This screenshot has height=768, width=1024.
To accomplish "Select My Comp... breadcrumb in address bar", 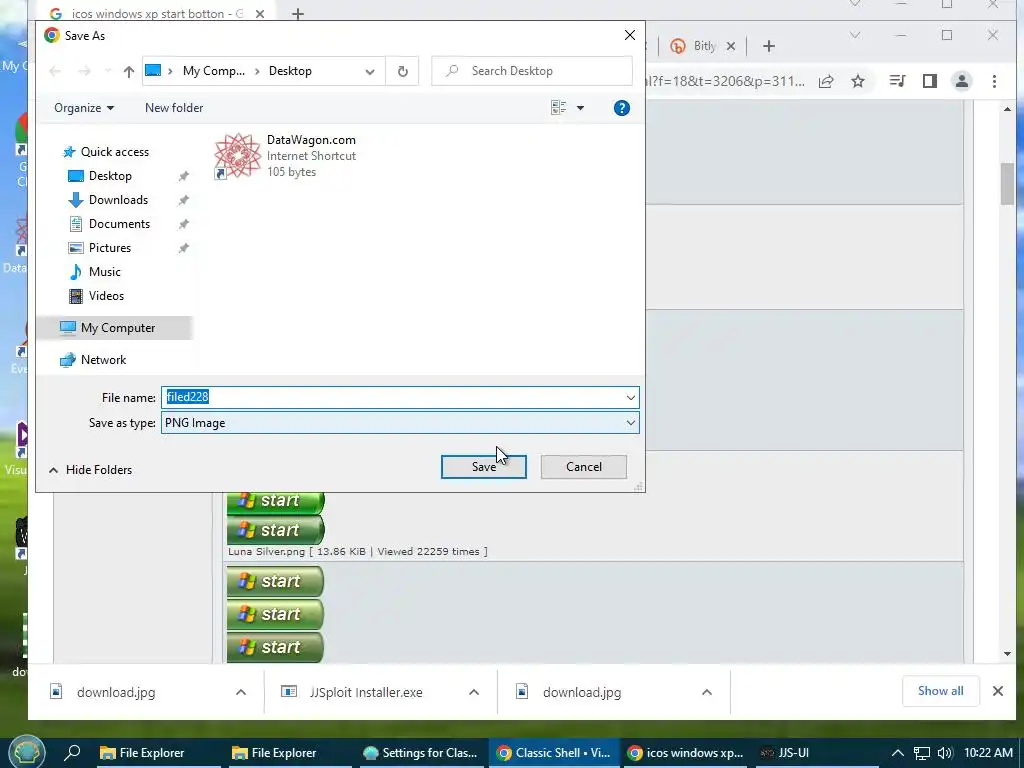I will (x=214, y=71).
